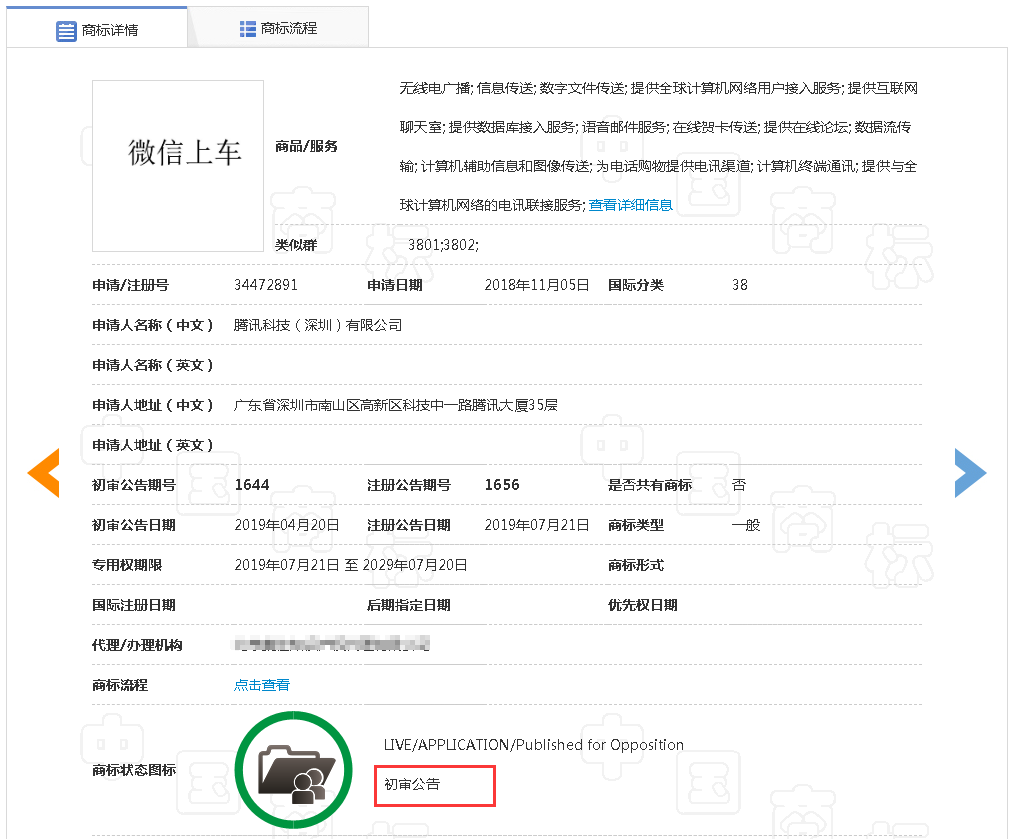Viewport: 1015px width, 839px height.
Task: Open the 商标流程 tab
Action: tap(278, 28)
